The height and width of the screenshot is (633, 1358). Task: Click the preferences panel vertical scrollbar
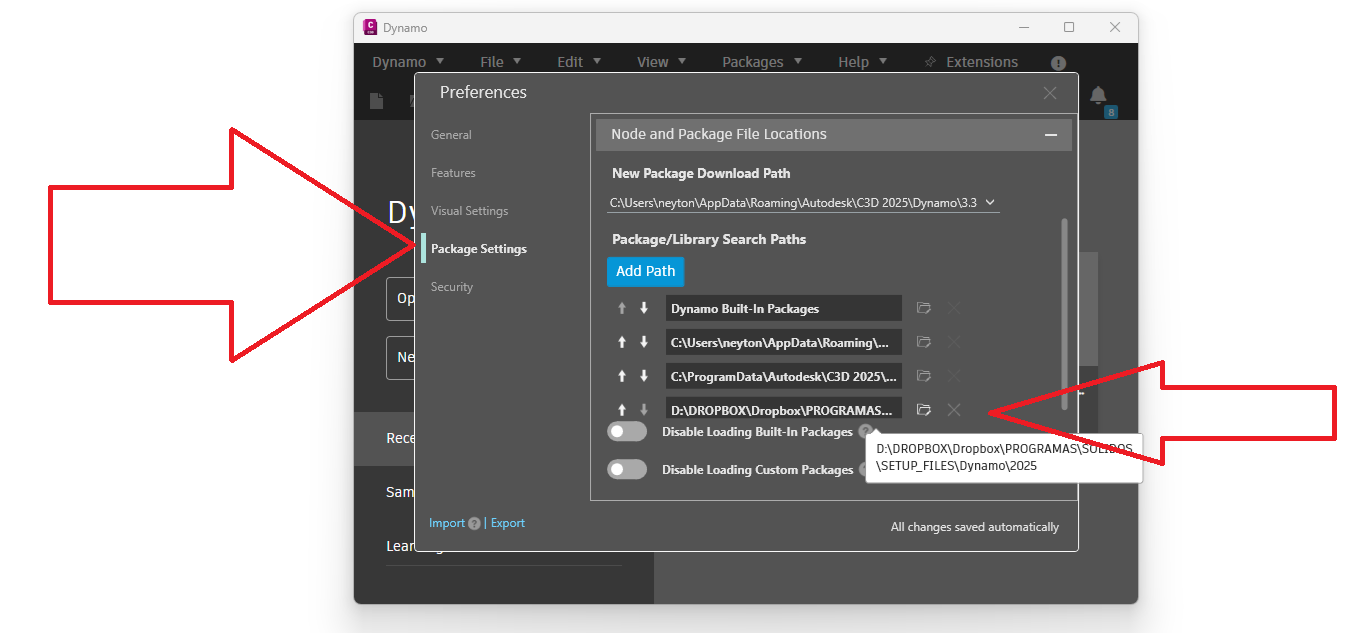(1064, 314)
